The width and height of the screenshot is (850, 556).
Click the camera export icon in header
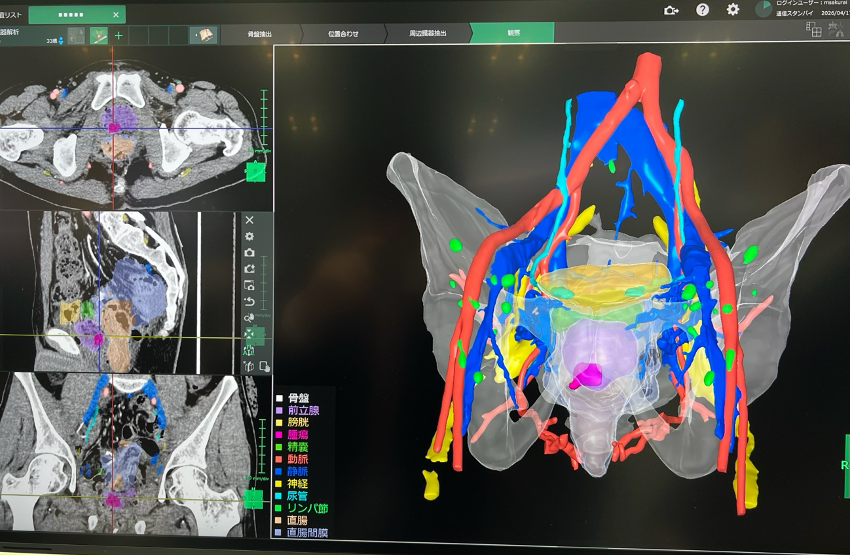click(671, 9)
